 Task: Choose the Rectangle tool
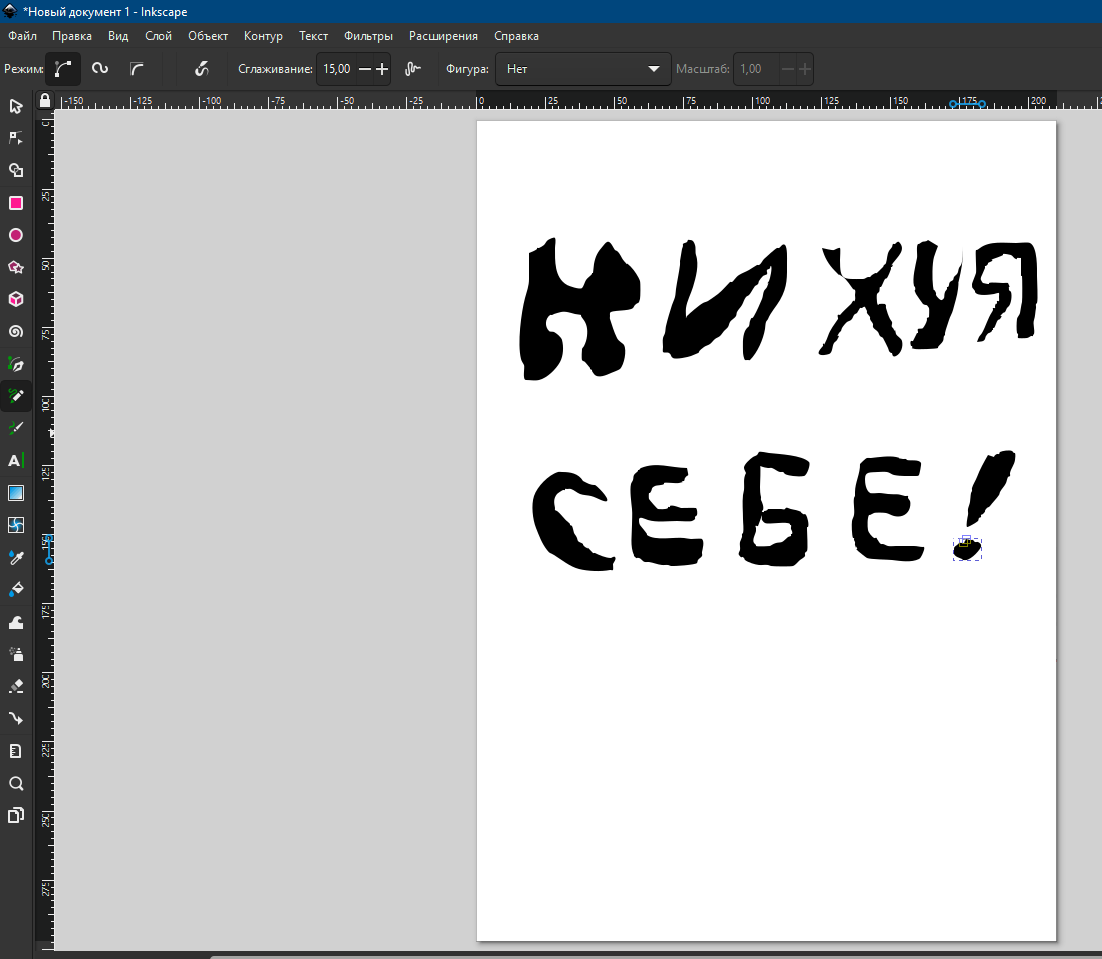tap(16, 203)
